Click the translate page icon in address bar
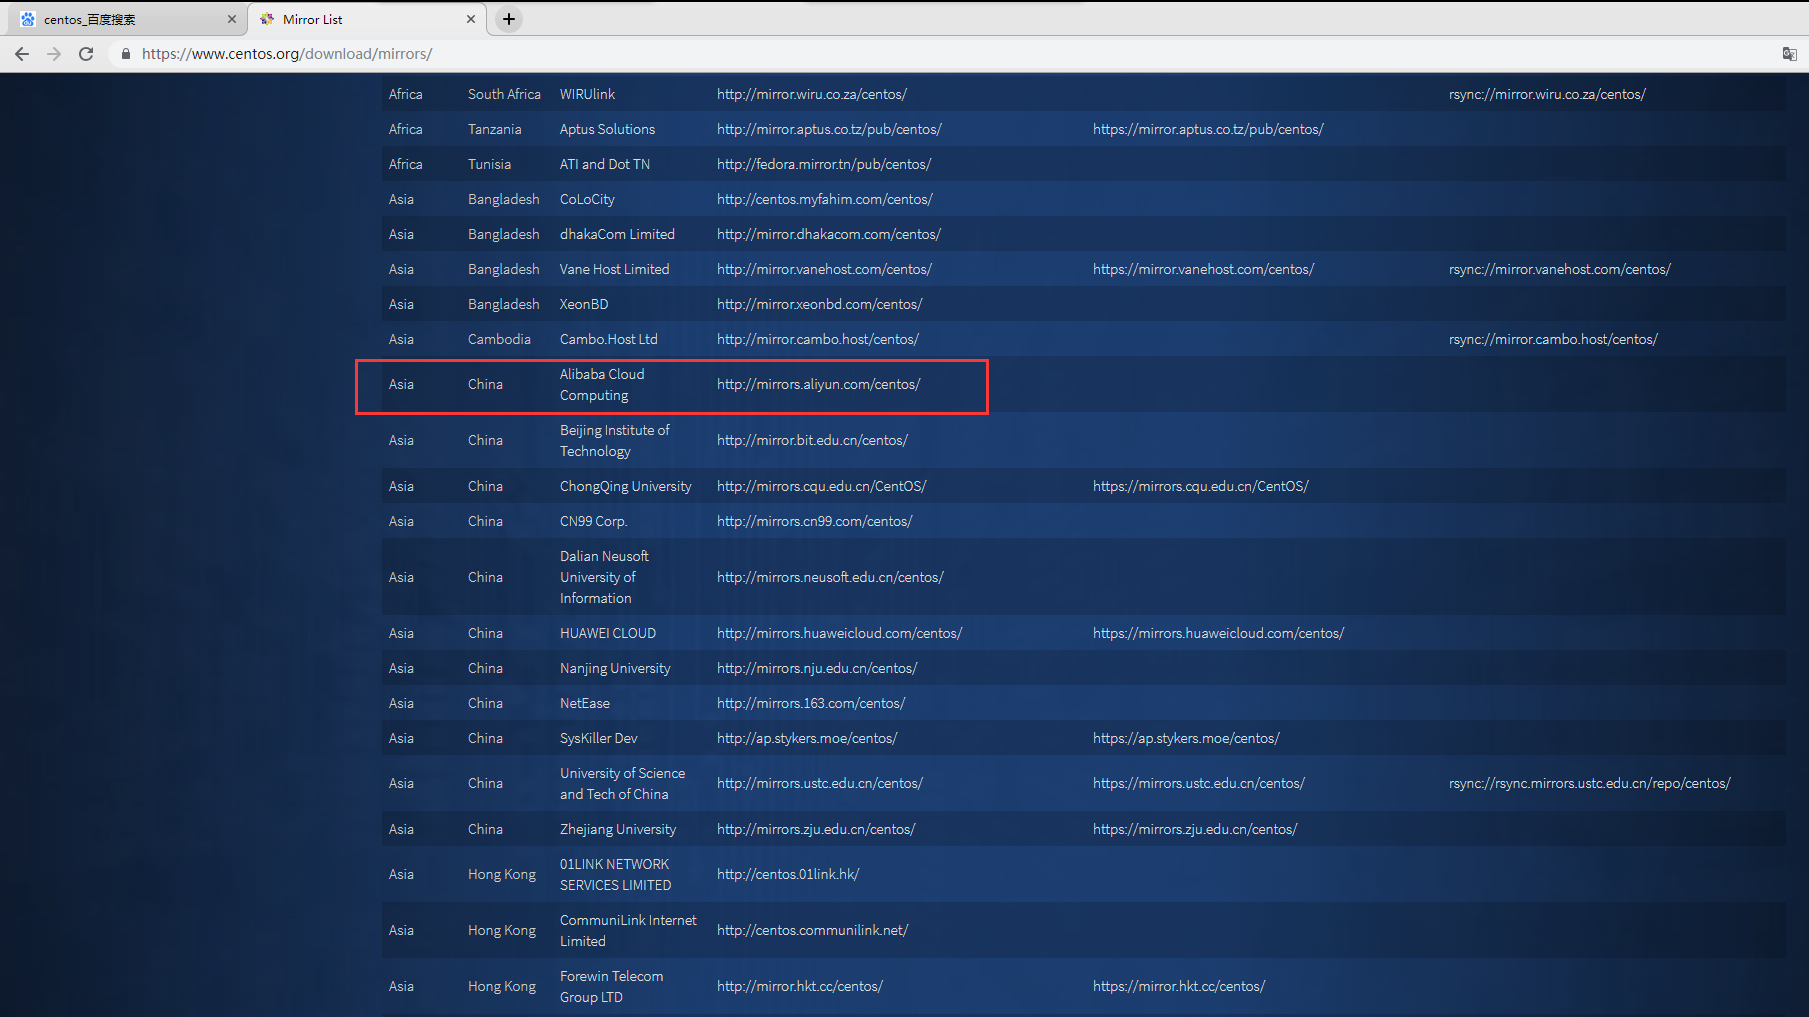This screenshot has width=1809, height=1017. tap(1789, 54)
